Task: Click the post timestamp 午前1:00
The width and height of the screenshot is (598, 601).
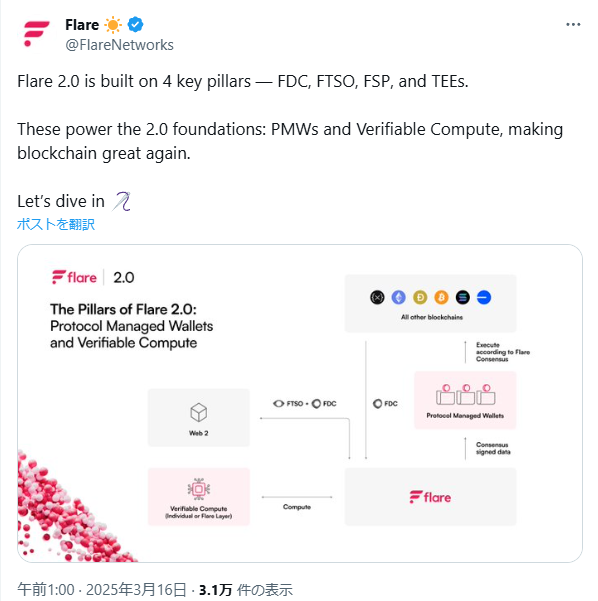Action: point(46,590)
